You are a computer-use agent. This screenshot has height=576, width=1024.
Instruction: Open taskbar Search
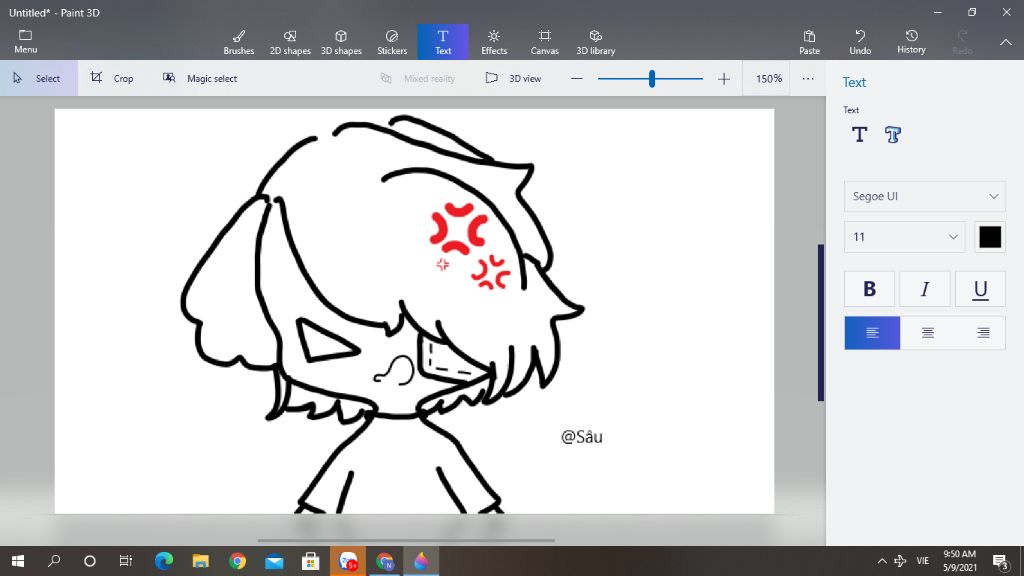[54, 561]
